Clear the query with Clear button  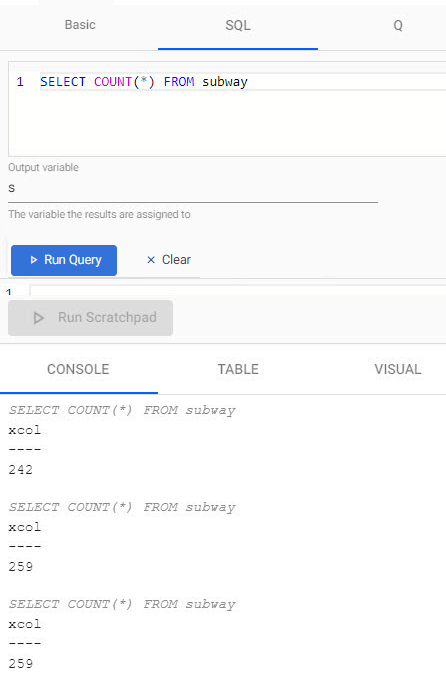click(169, 260)
